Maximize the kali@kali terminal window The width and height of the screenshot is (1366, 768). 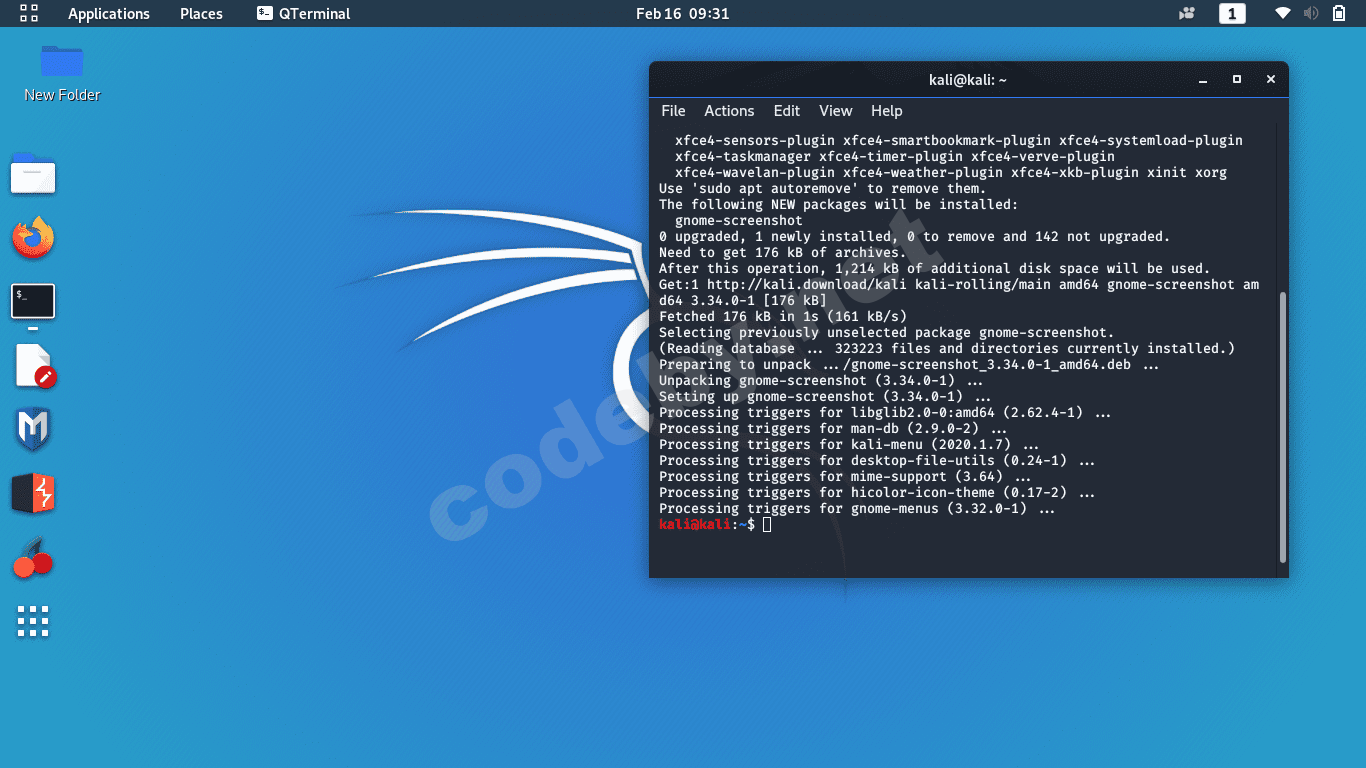coord(1237,79)
